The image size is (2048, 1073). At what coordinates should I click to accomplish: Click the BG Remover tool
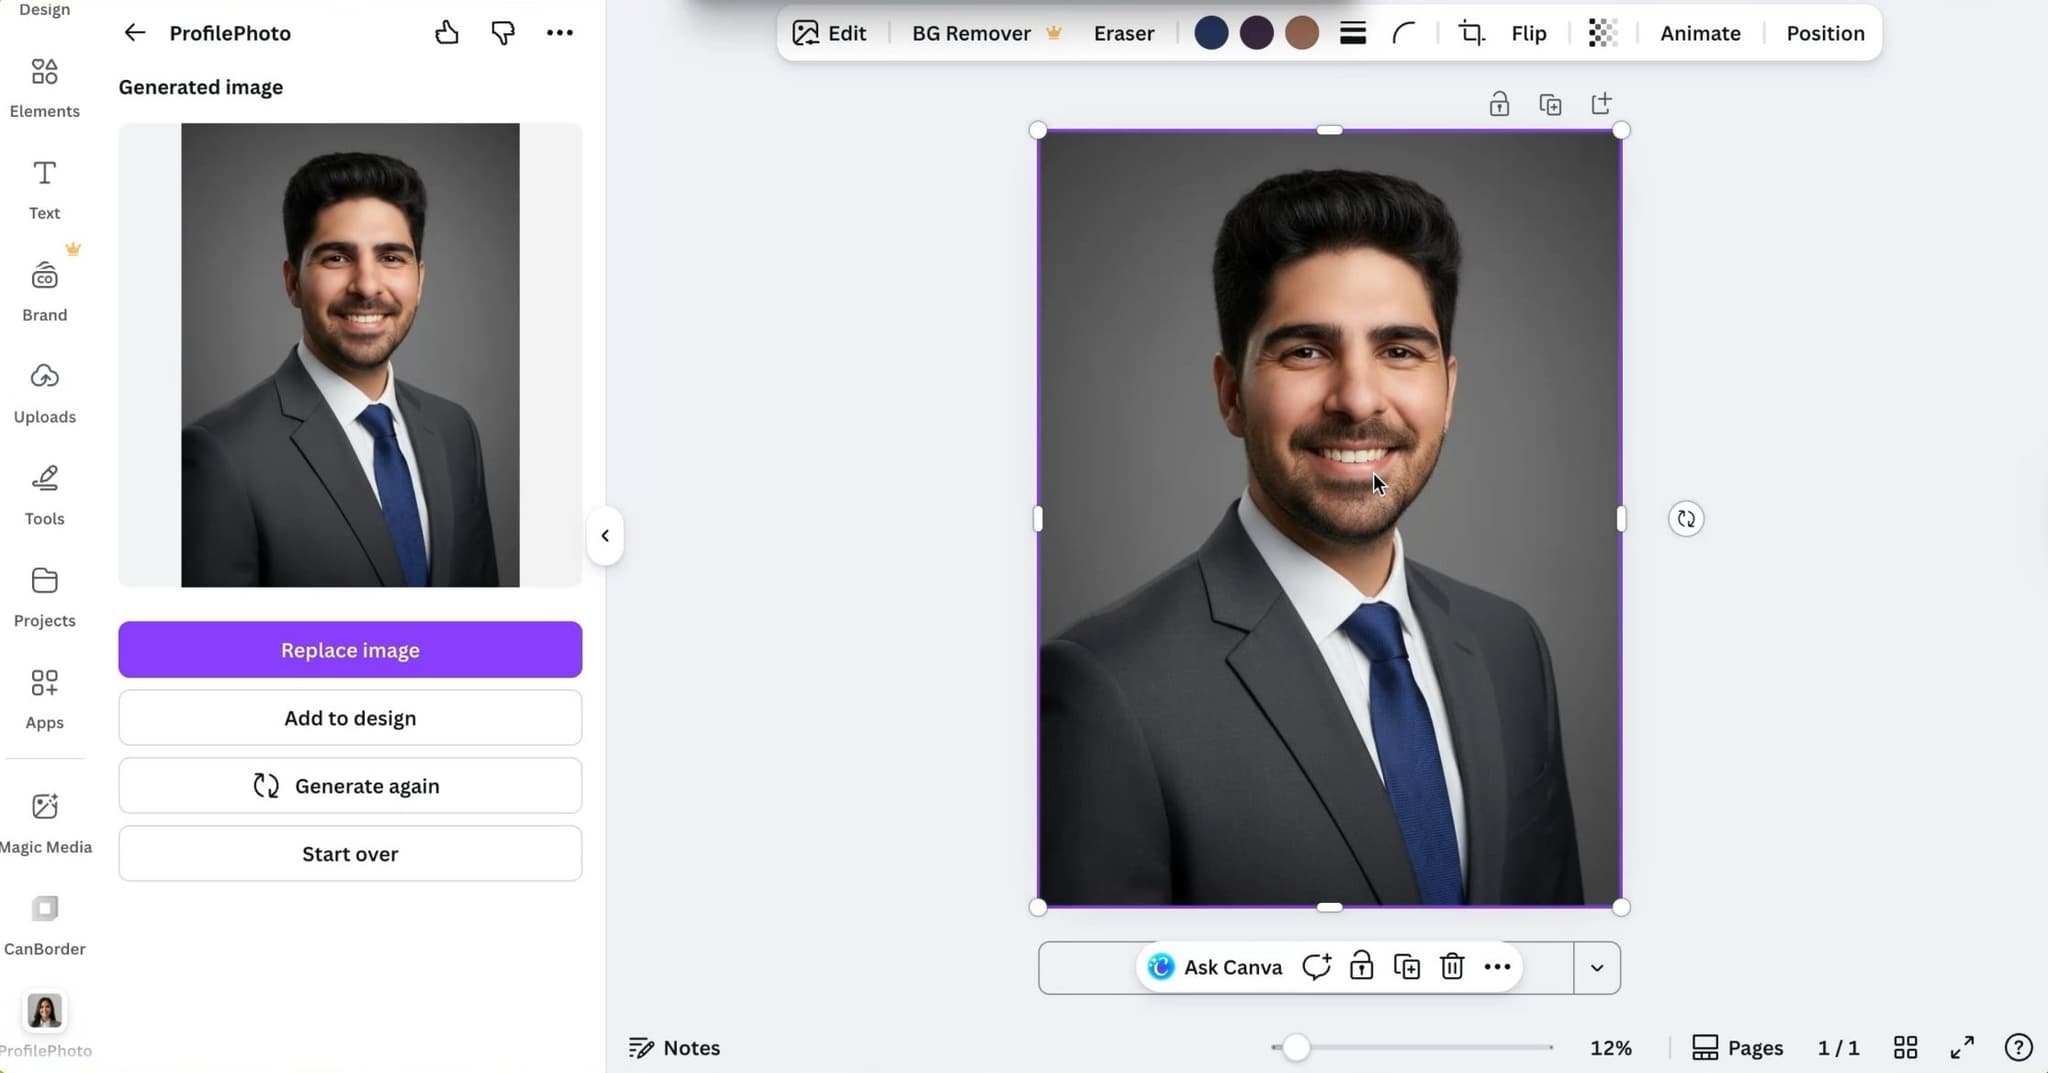coord(971,33)
